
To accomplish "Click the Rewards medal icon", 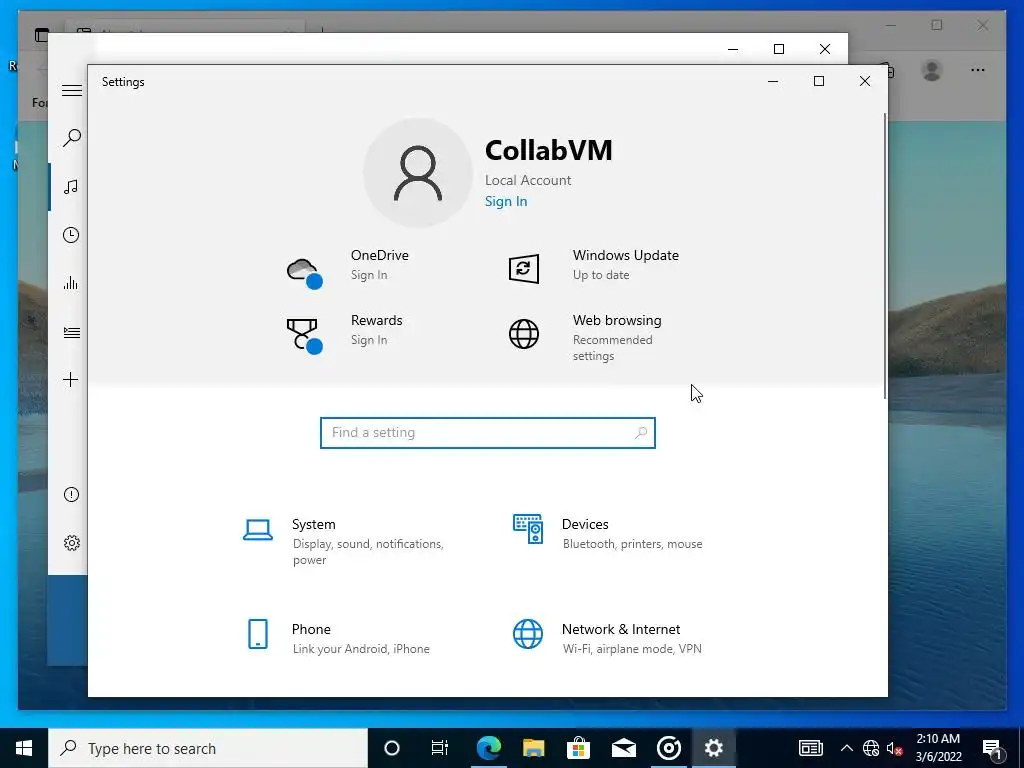I will pyautogui.click(x=304, y=336).
